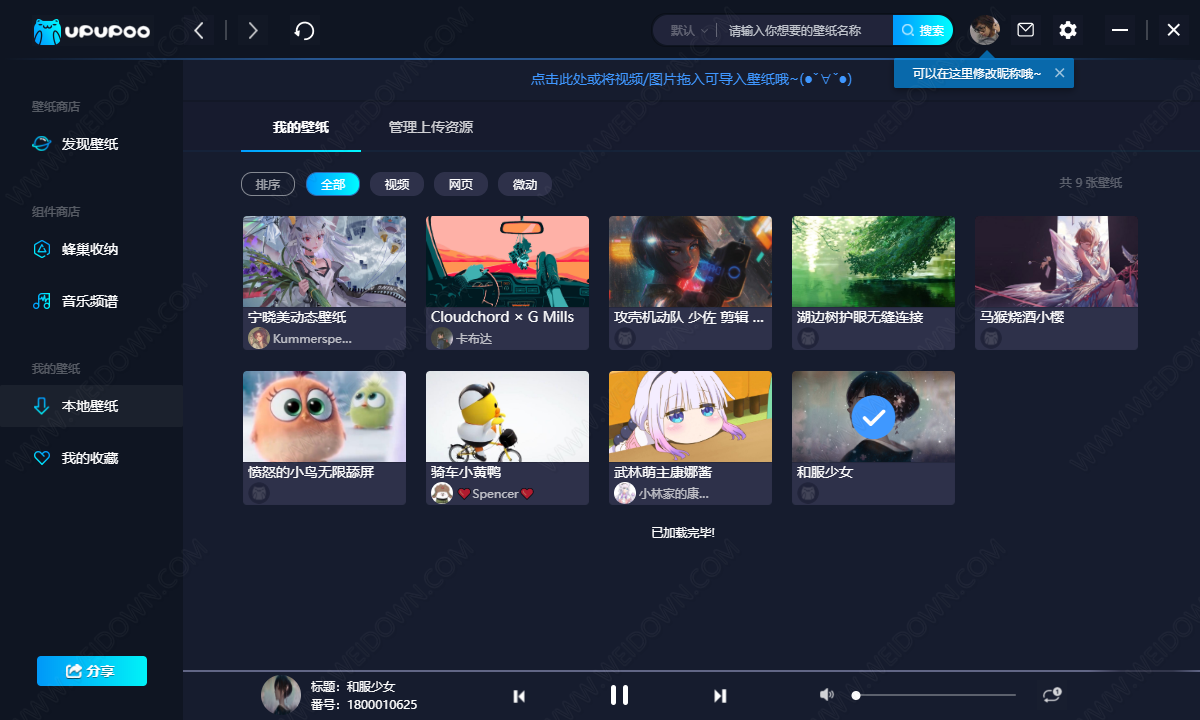This screenshot has height=720, width=1200.
Task: Select the 攻壳机动队 wallpaper thumbnail
Action: [690, 261]
